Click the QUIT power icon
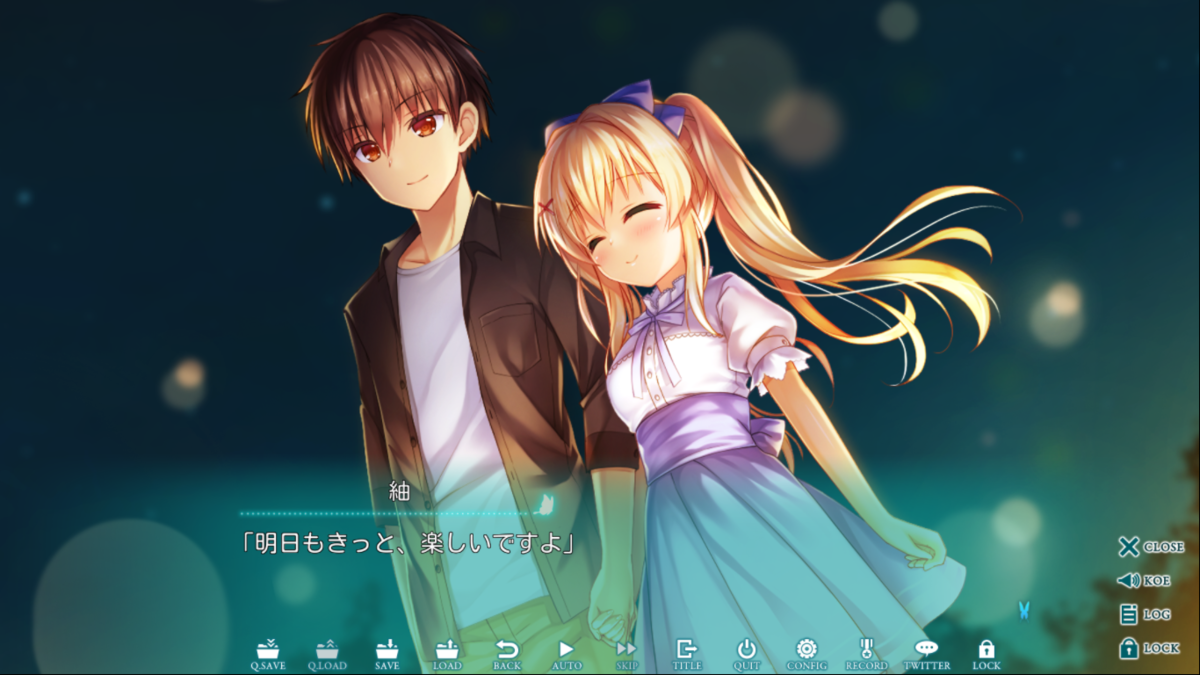Viewport: 1200px width, 675px height. pyautogui.click(x=747, y=655)
